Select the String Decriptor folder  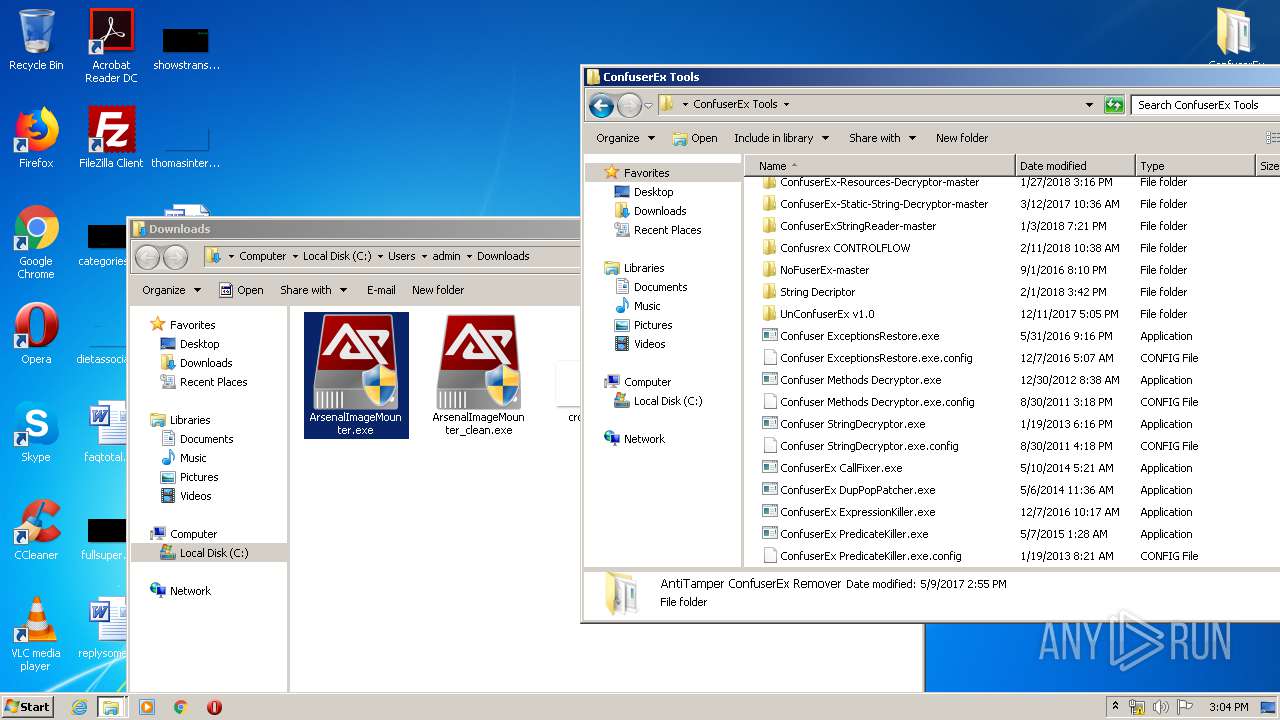(x=817, y=292)
